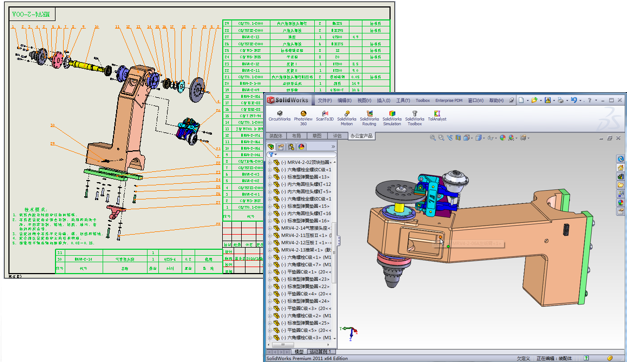Activate the ScanTo3D add-in
The height and width of the screenshot is (362, 628).
tap(325, 116)
